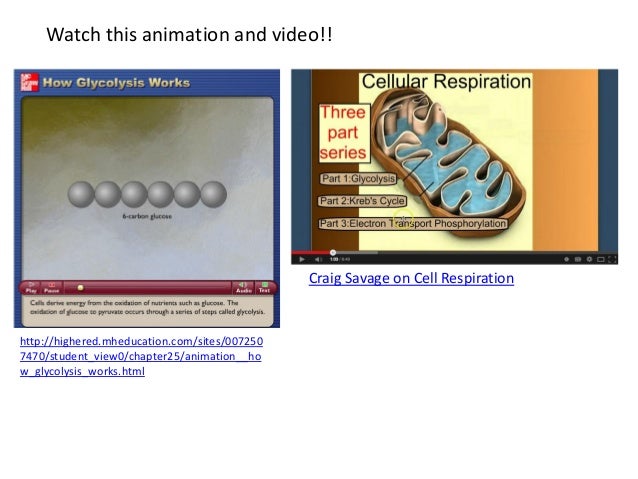The height and width of the screenshot is (479, 638).
Task: Click the video red progress bar handle
Action: (x=333, y=252)
